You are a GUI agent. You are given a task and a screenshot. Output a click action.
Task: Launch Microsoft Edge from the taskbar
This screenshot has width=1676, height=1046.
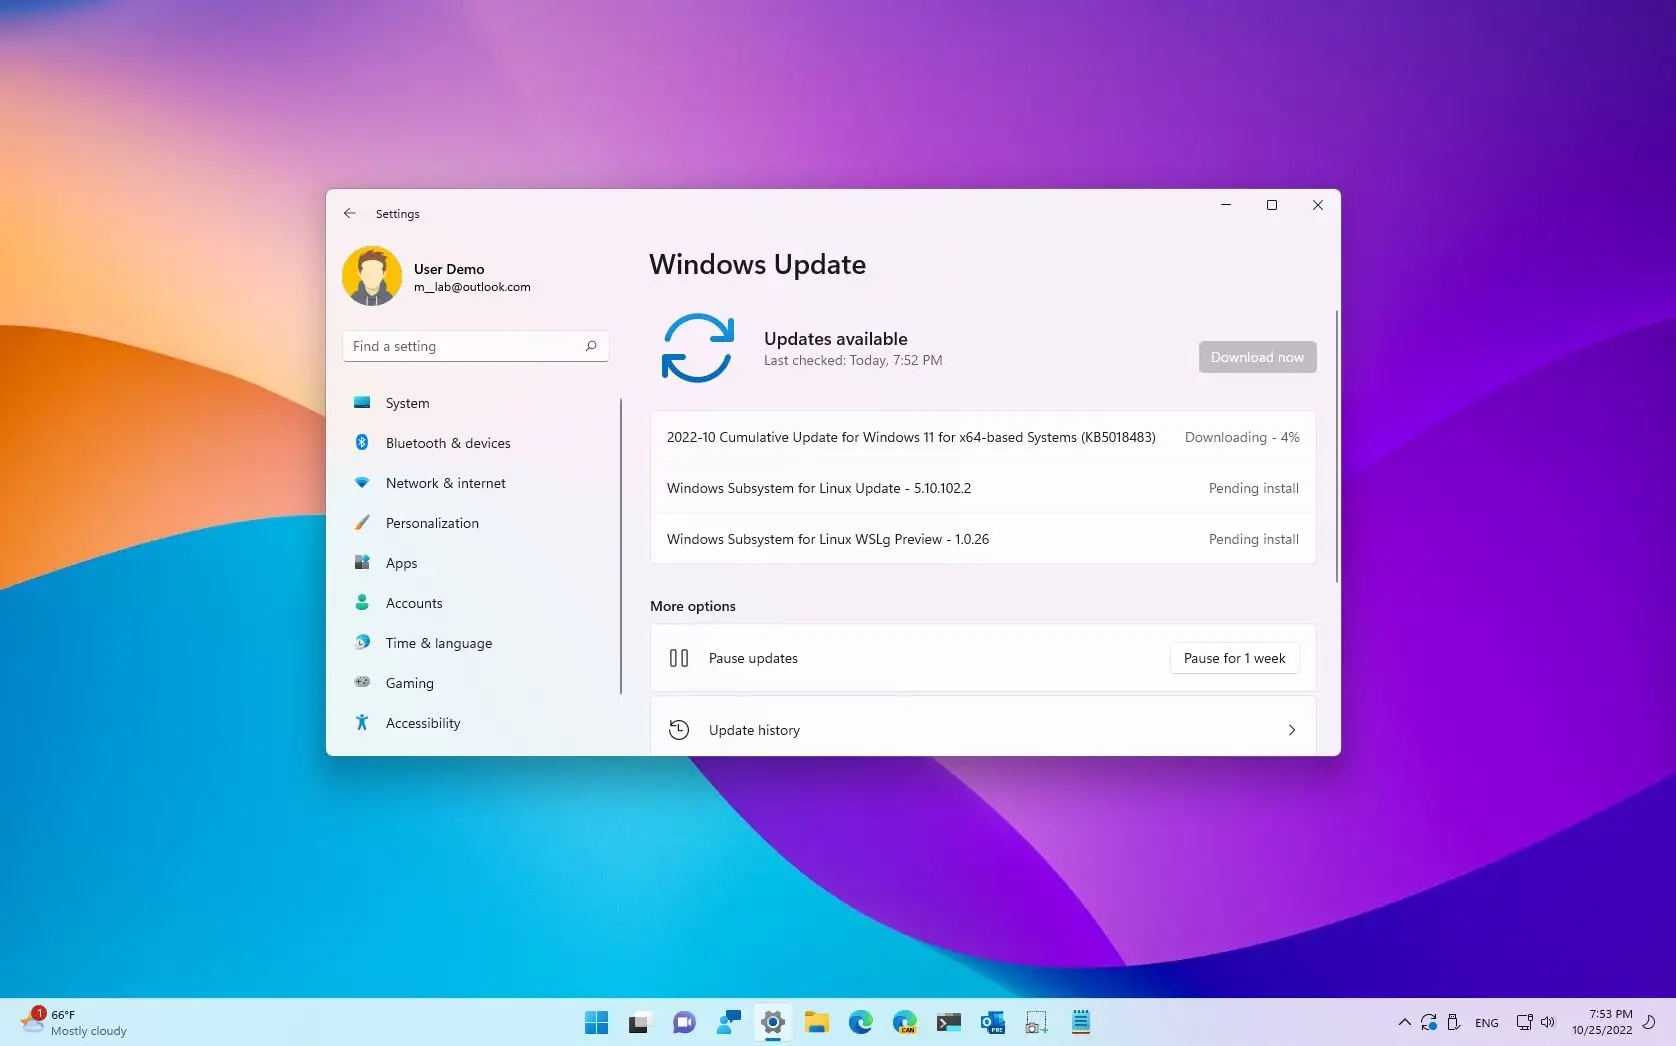861,1022
